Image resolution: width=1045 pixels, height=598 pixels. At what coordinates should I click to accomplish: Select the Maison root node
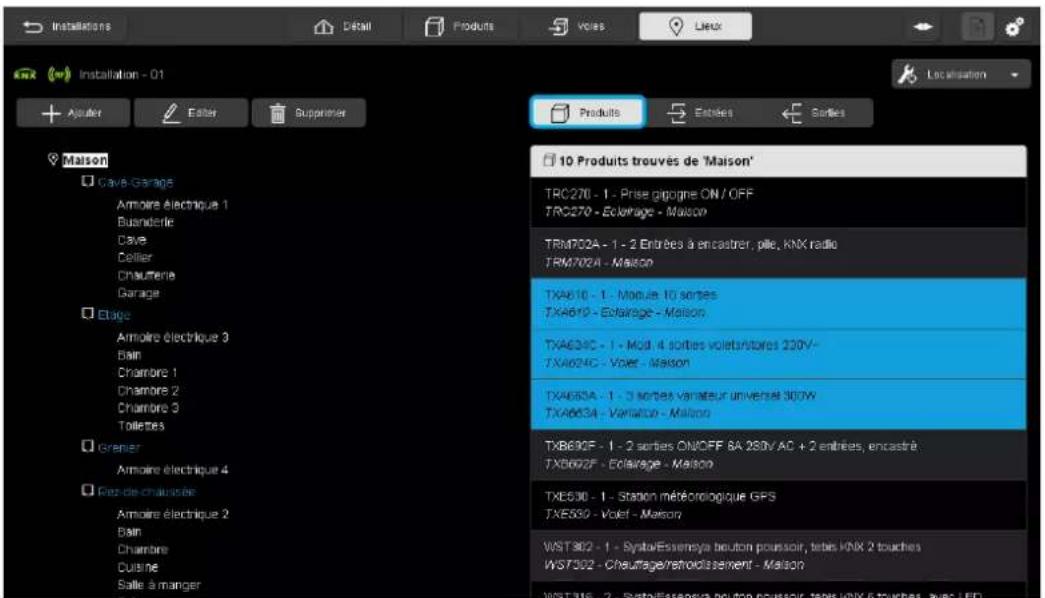click(85, 160)
